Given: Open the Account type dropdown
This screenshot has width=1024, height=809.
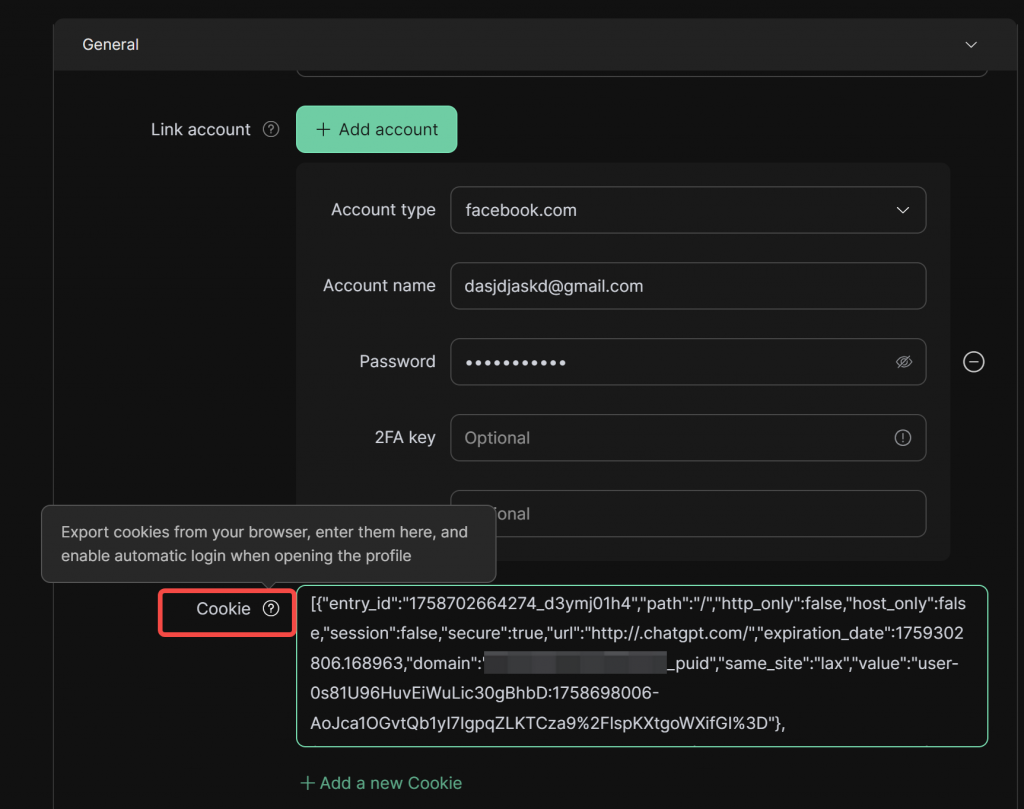Looking at the screenshot, I should [x=688, y=210].
